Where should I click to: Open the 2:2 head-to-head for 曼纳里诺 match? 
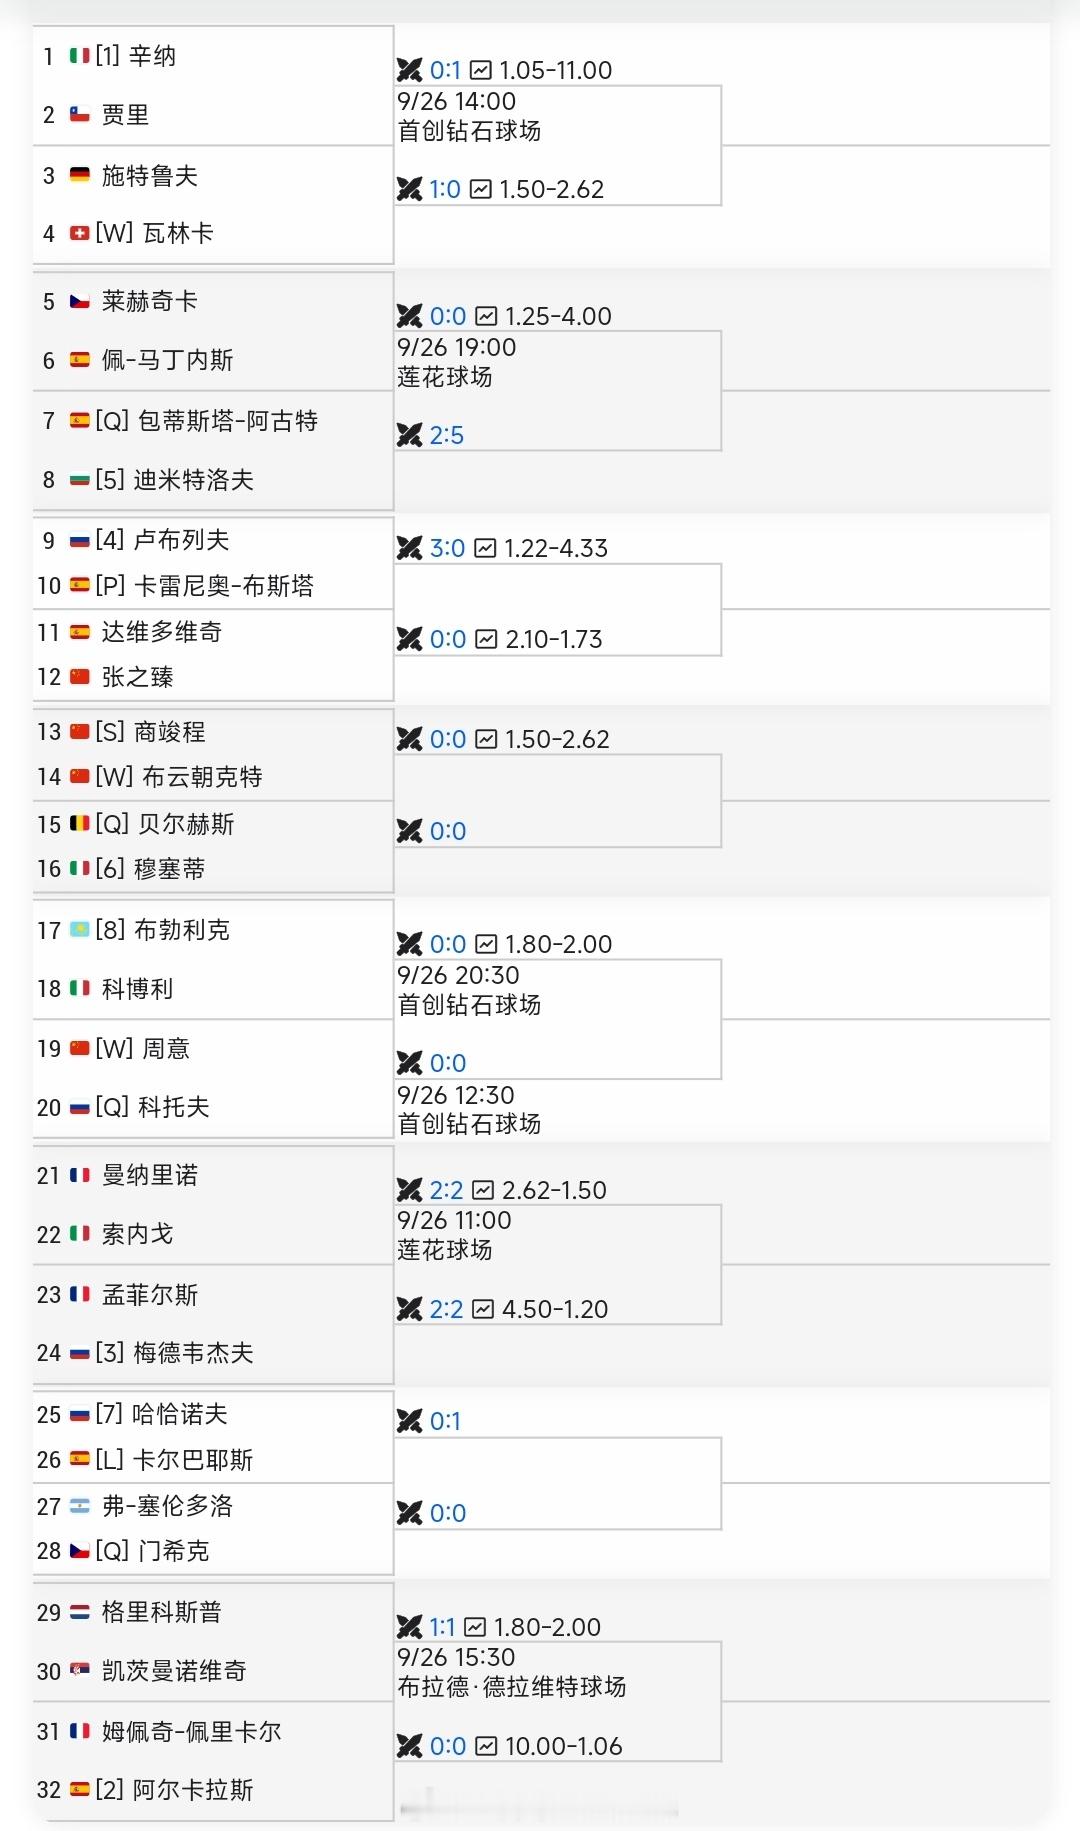[446, 1190]
